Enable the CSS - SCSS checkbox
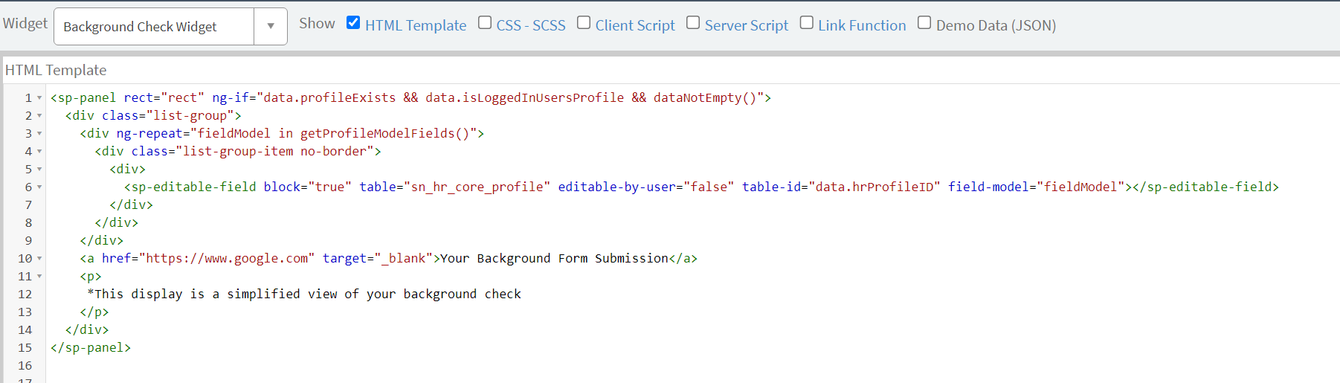1340x383 pixels. click(484, 23)
